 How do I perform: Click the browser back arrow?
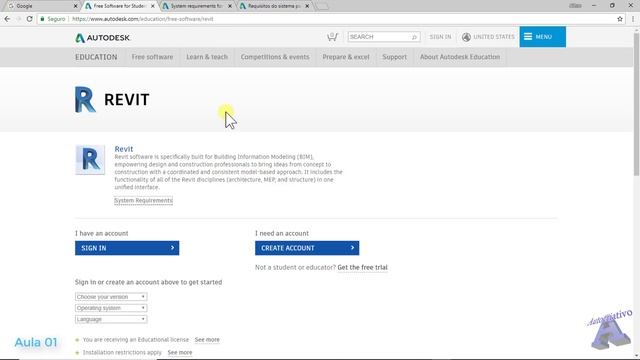click(x=7, y=19)
